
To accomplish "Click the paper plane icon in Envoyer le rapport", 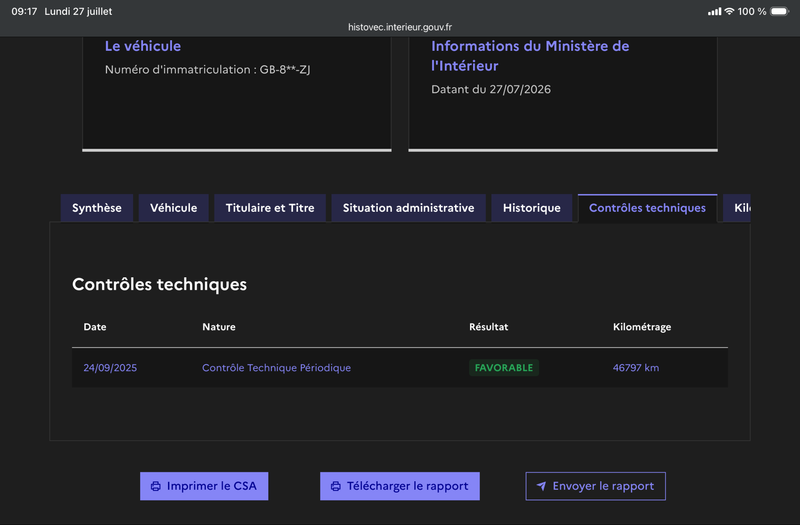I will (x=541, y=486).
